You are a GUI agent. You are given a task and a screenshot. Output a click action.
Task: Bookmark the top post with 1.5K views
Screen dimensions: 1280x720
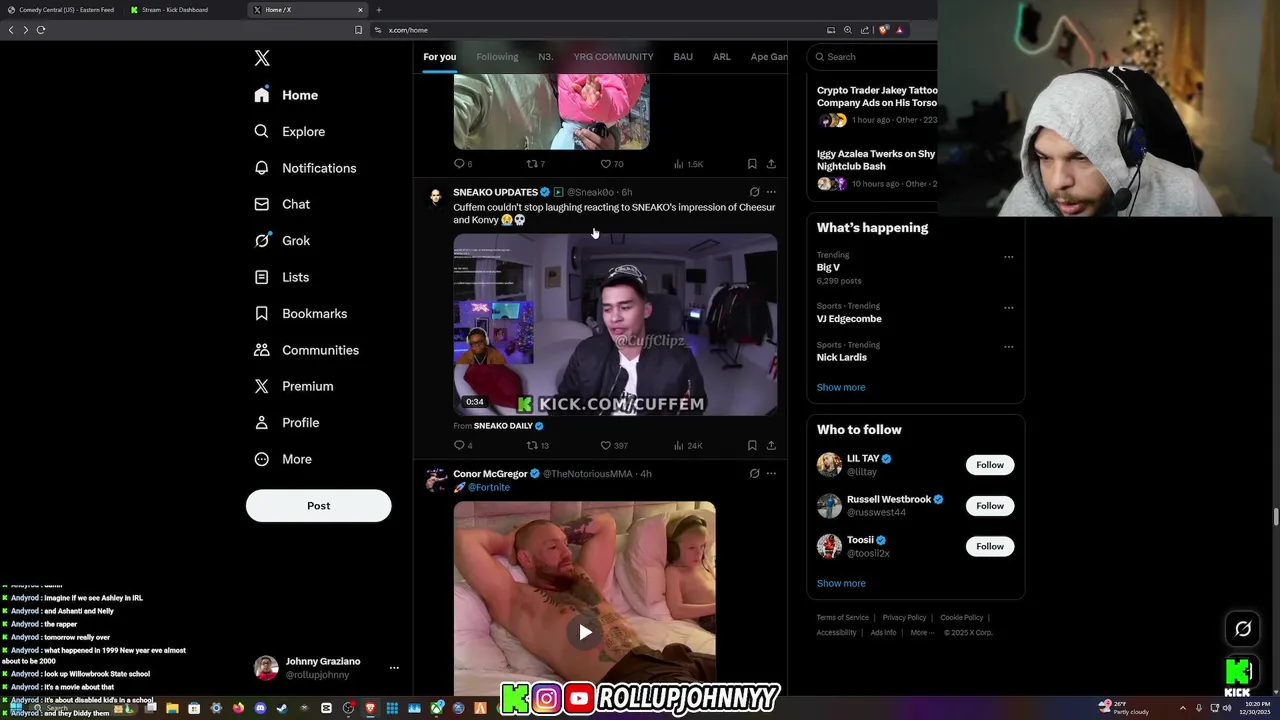pos(752,164)
